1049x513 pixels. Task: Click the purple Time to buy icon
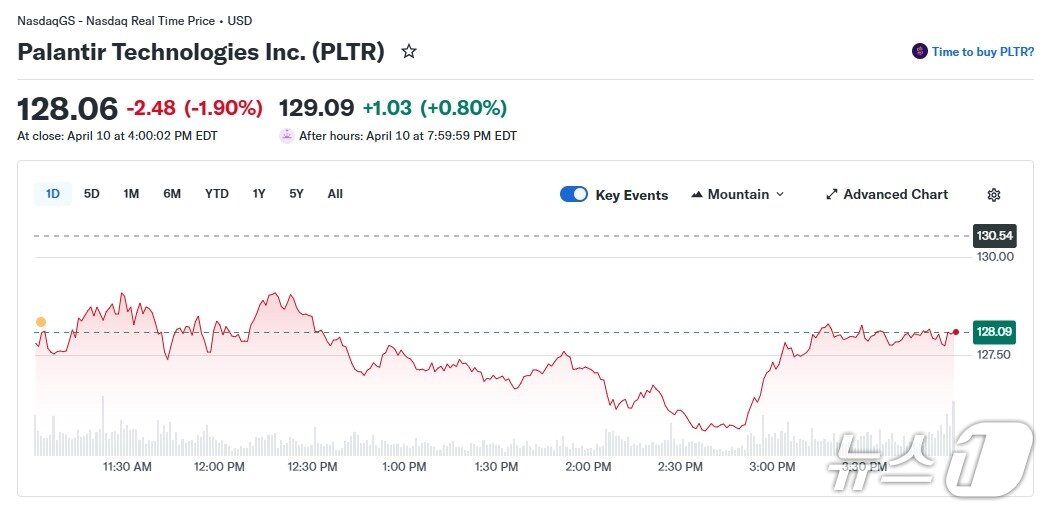coord(919,52)
